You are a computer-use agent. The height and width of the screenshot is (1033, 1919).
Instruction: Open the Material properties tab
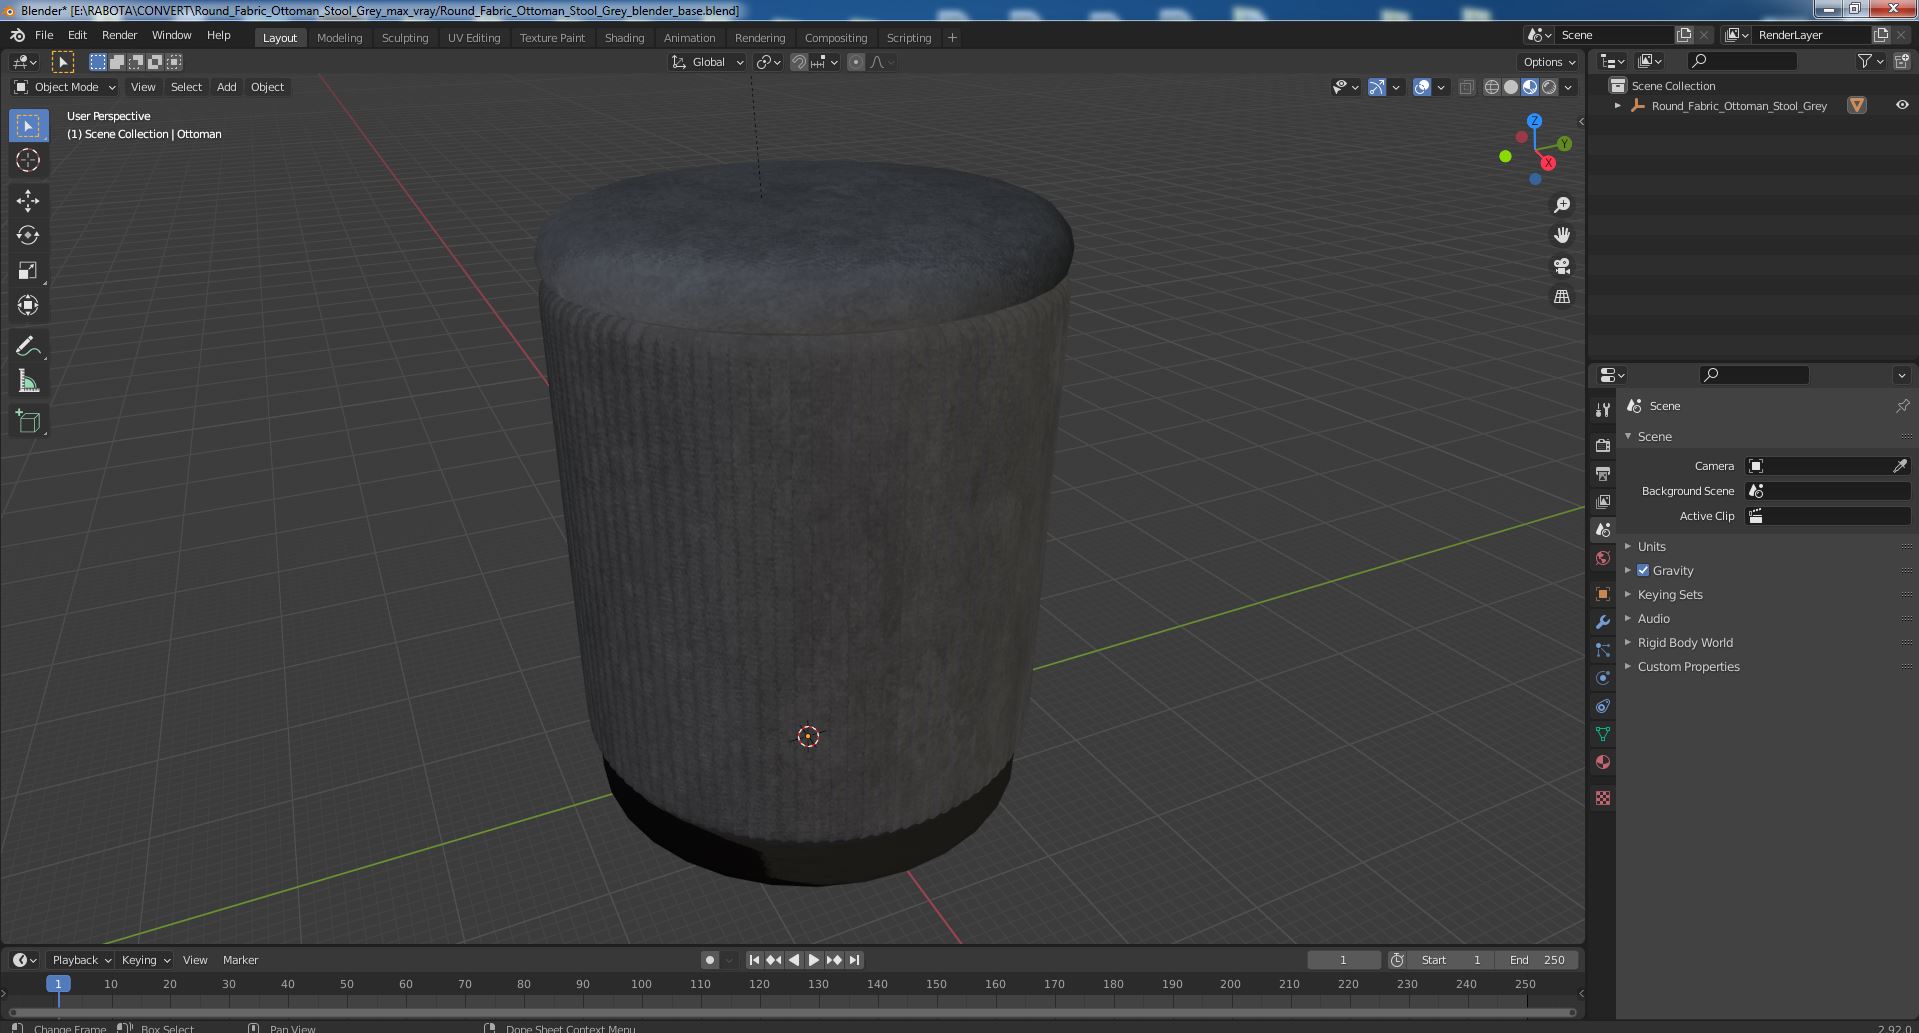1603,761
